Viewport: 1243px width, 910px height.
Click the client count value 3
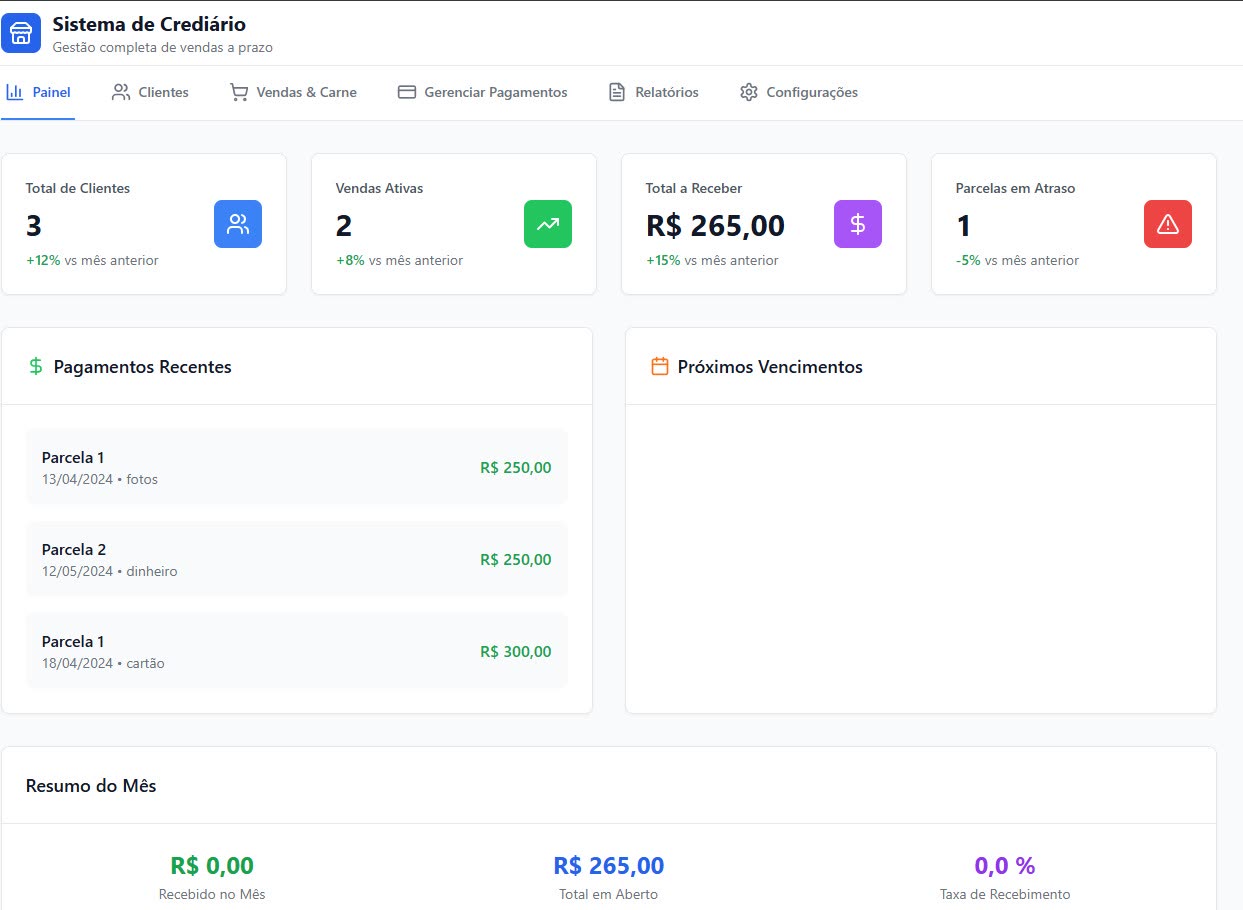34,226
